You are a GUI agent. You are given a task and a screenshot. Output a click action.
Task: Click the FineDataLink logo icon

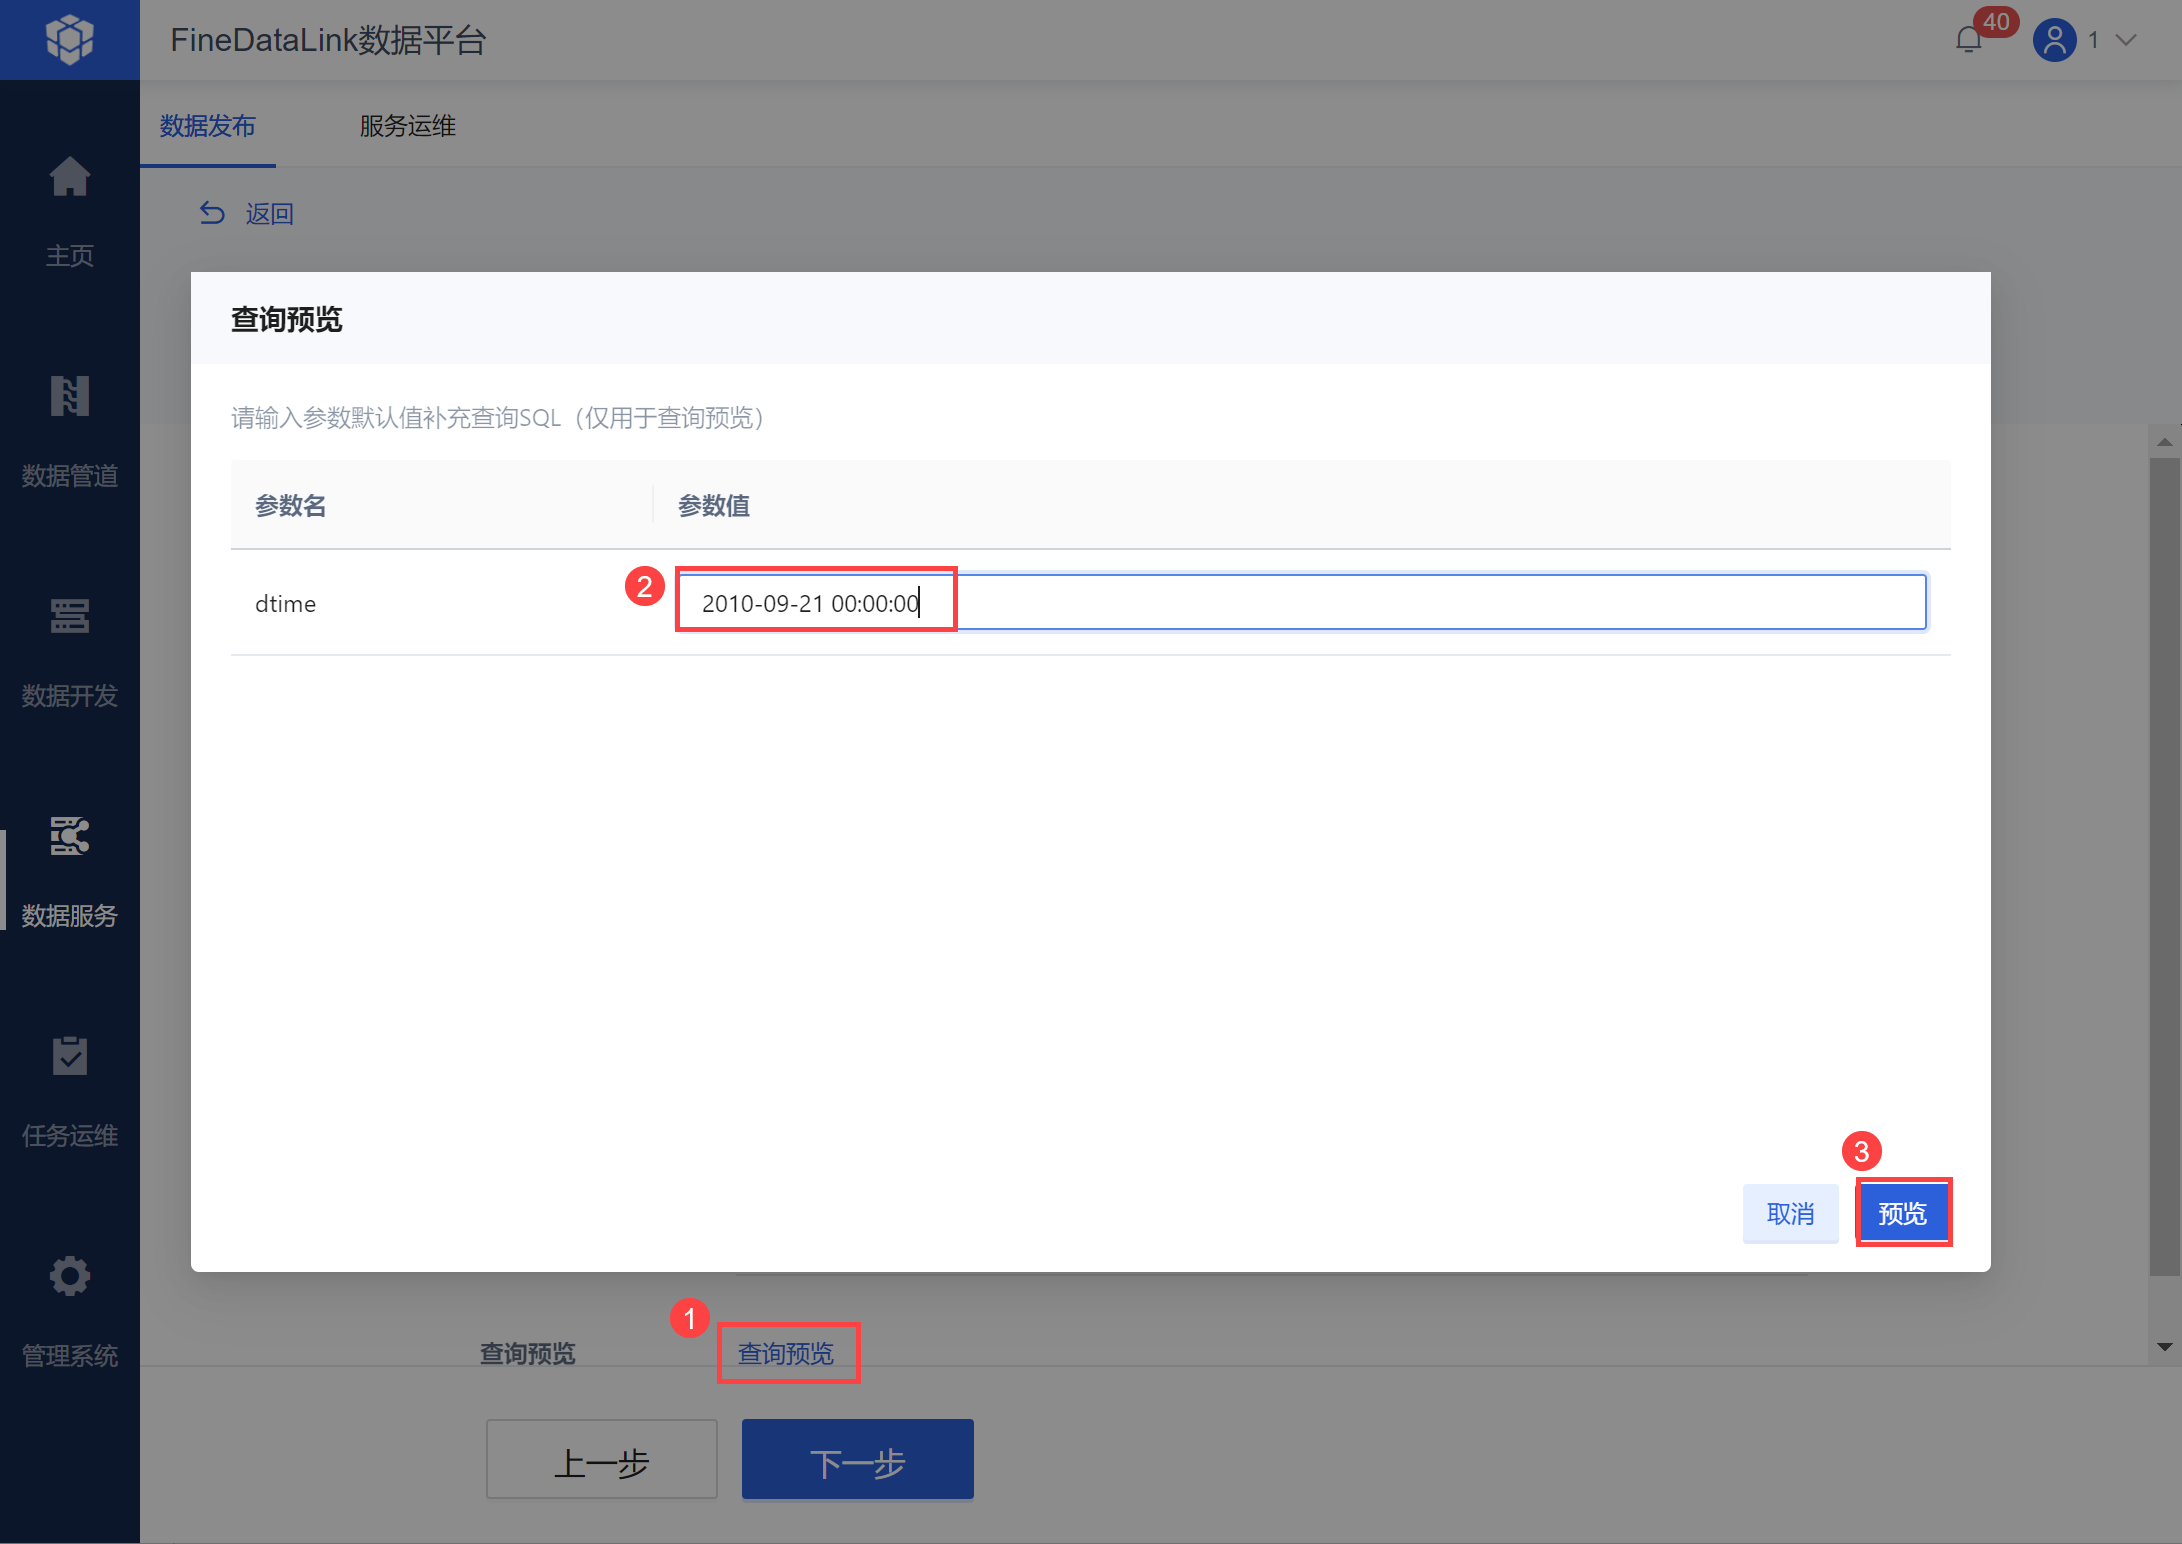pos(69,40)
